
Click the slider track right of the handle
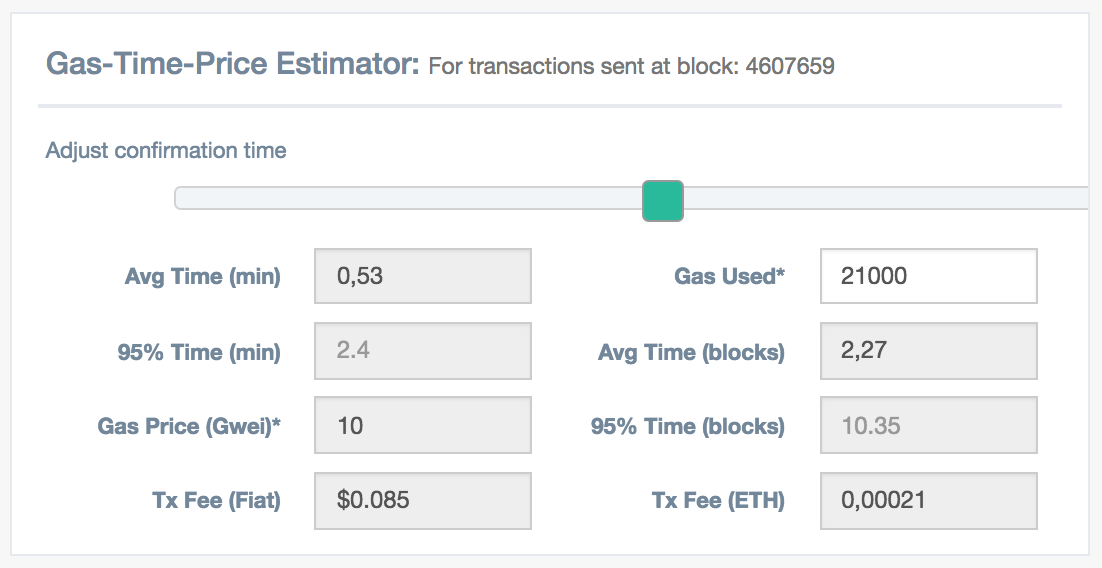(880, 199)
